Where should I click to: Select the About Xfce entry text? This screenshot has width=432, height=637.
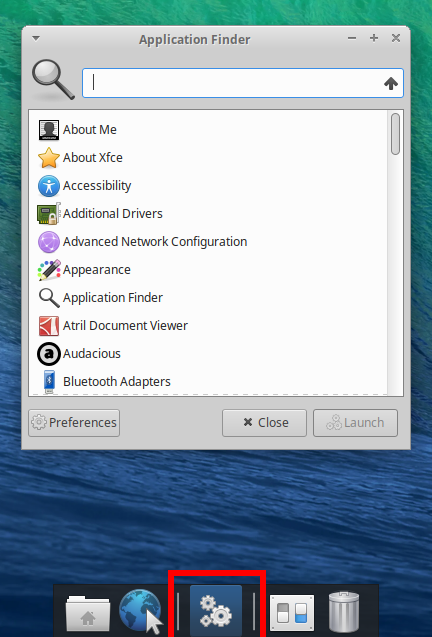[x=93, y=158]
